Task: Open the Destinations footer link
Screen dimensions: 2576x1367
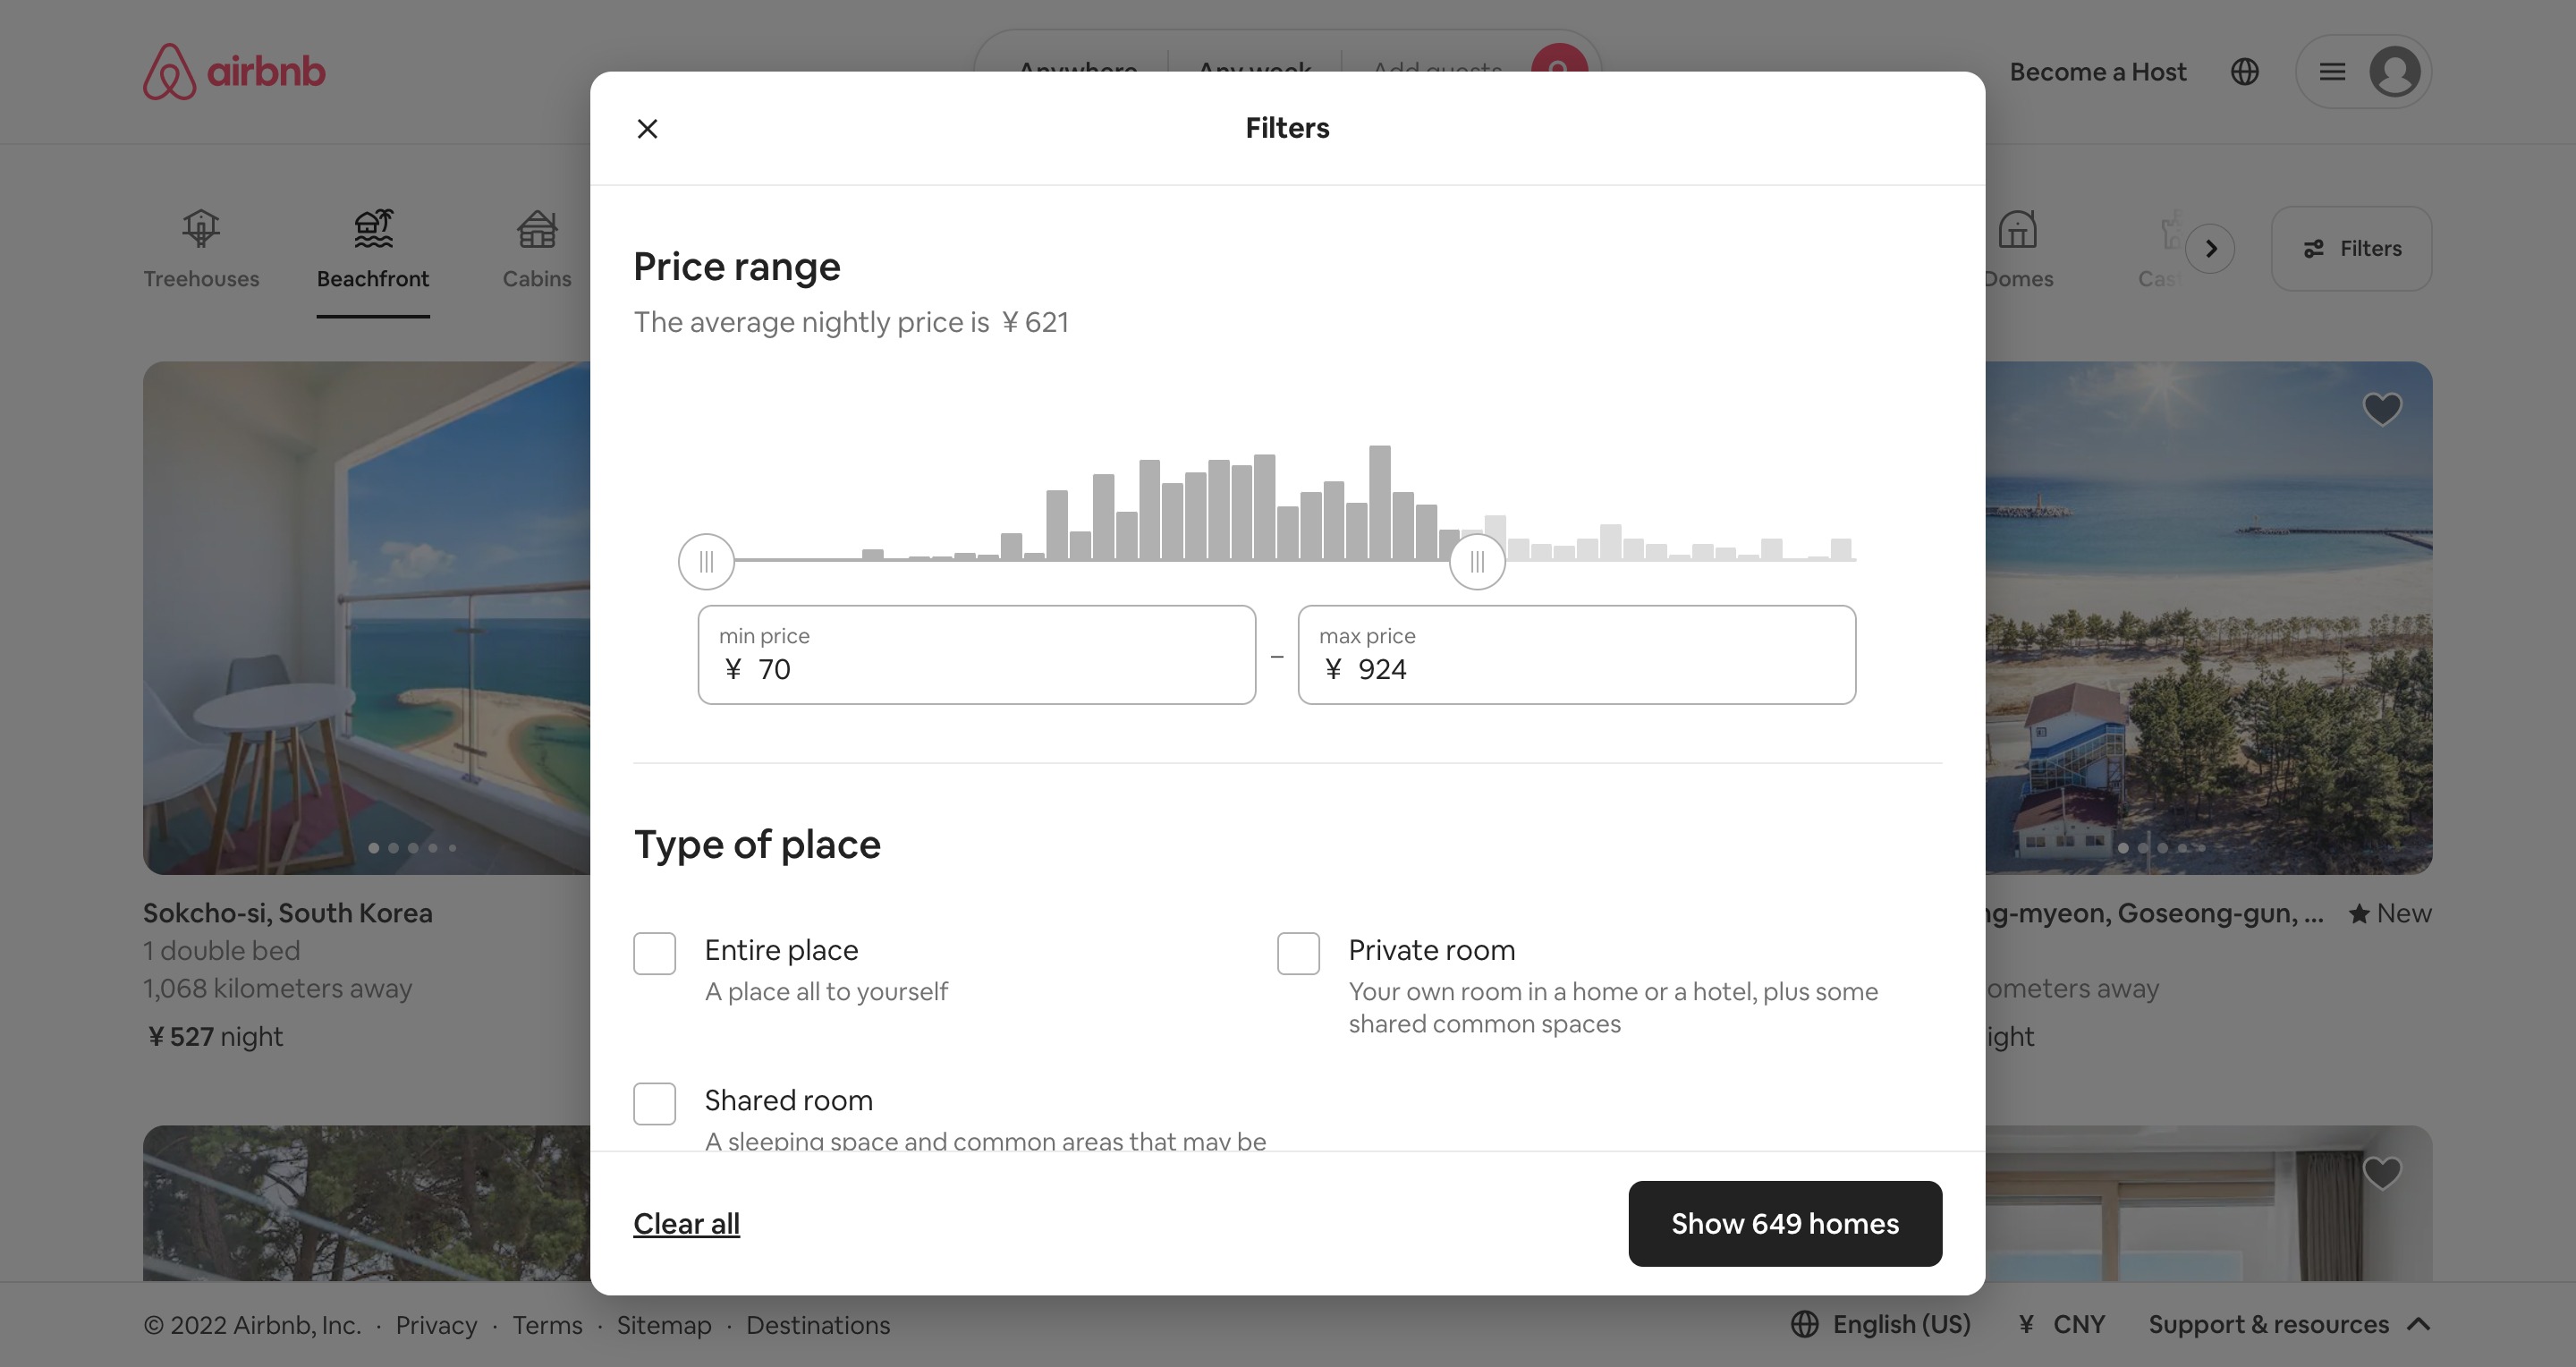Action: (x=818, y=1325)
